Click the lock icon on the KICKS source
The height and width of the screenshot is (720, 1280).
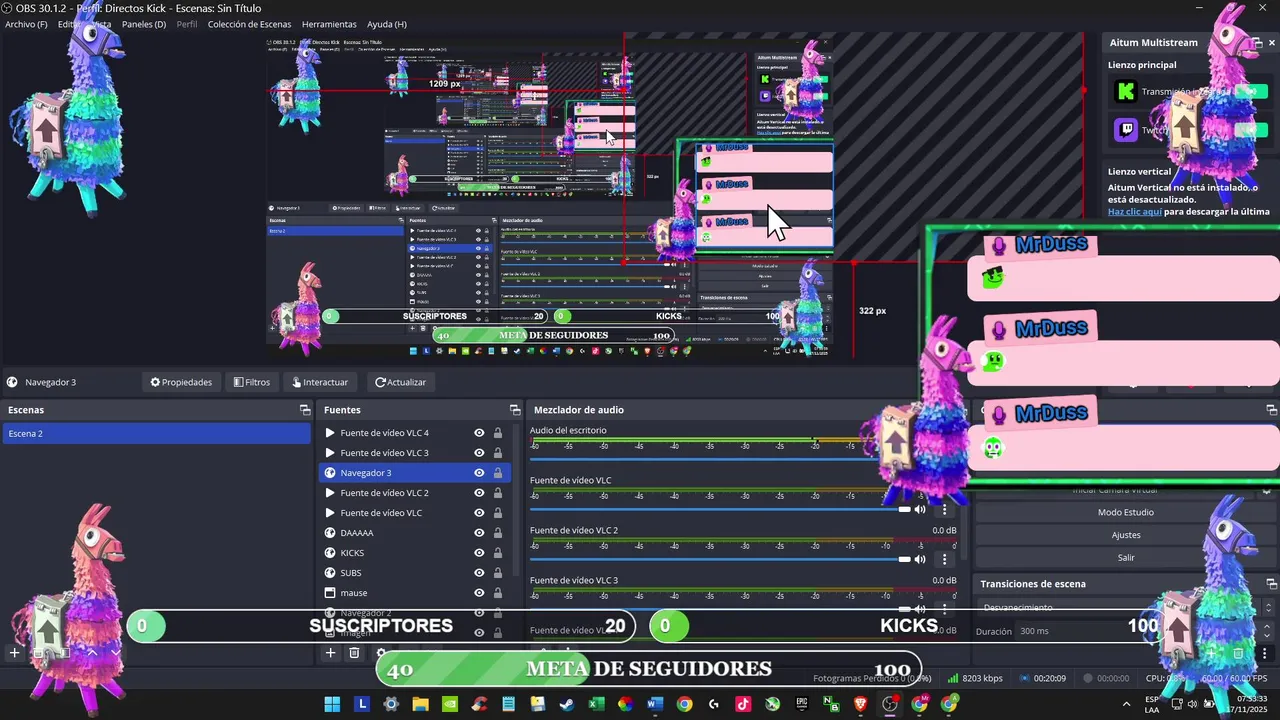pyautogui.click(x=498, y=553)
